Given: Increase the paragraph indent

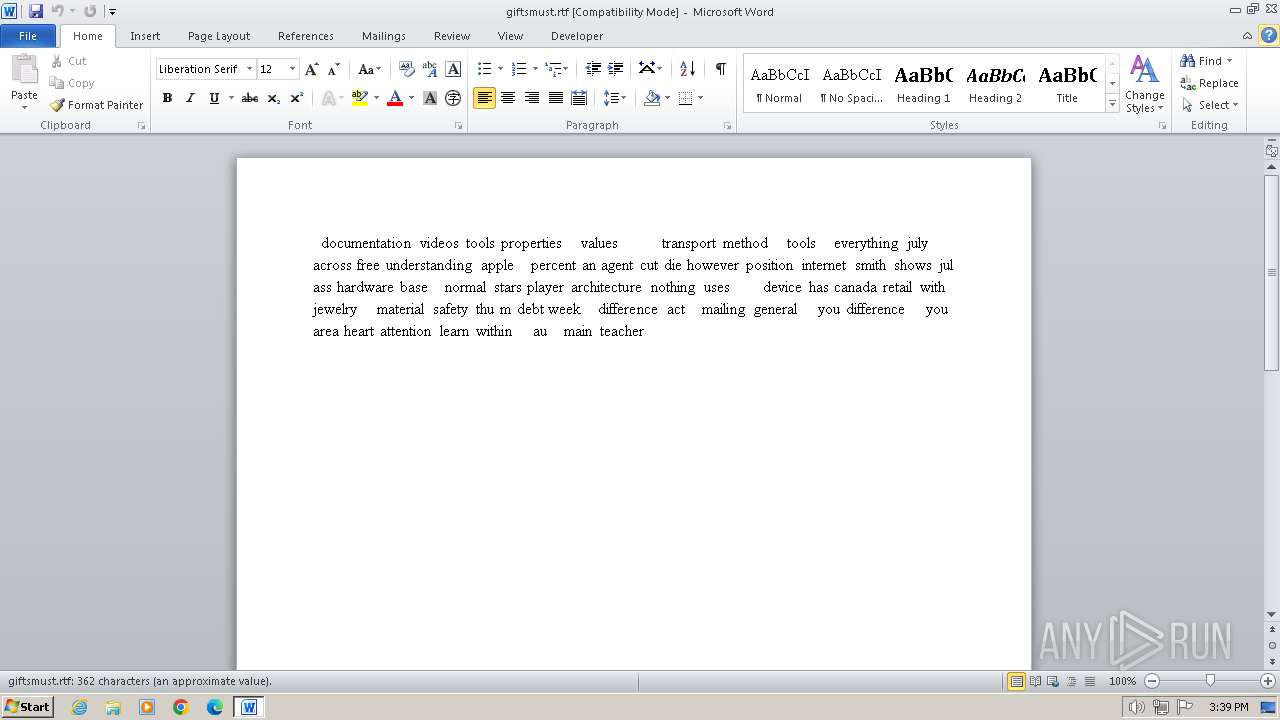Looking at the screenshot, I should 616,69.
